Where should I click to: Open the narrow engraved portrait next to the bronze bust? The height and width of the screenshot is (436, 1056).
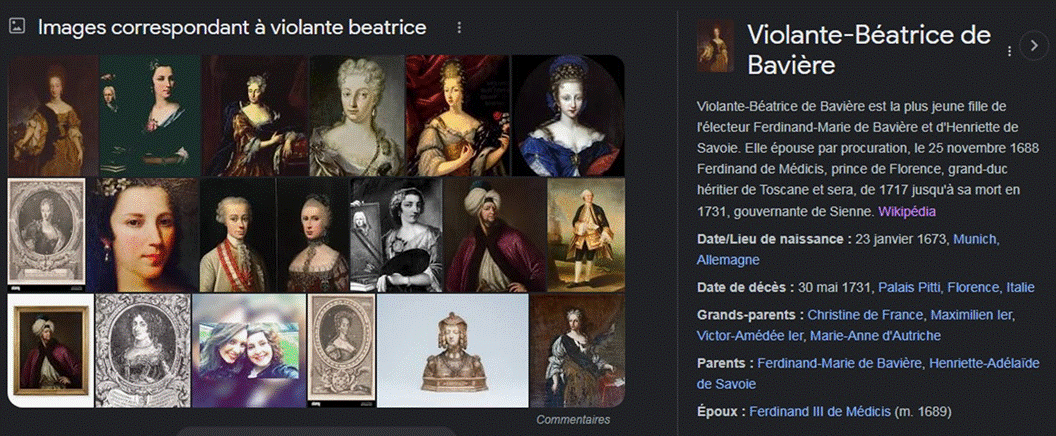(341, 350)
